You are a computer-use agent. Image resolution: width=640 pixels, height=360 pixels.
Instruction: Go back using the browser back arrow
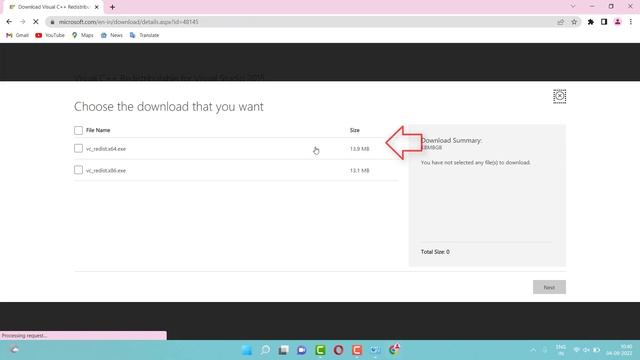pyautogui.click(x=9, y=22)
